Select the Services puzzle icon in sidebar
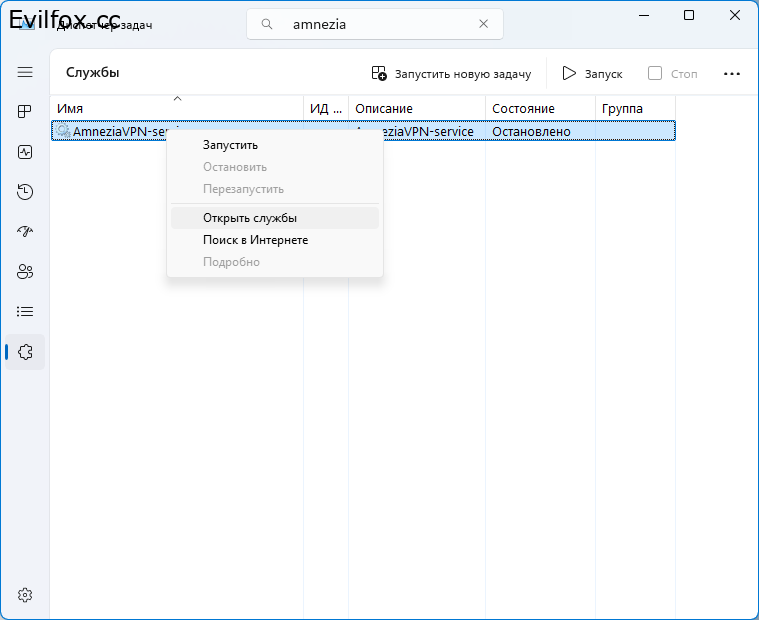 25,352
